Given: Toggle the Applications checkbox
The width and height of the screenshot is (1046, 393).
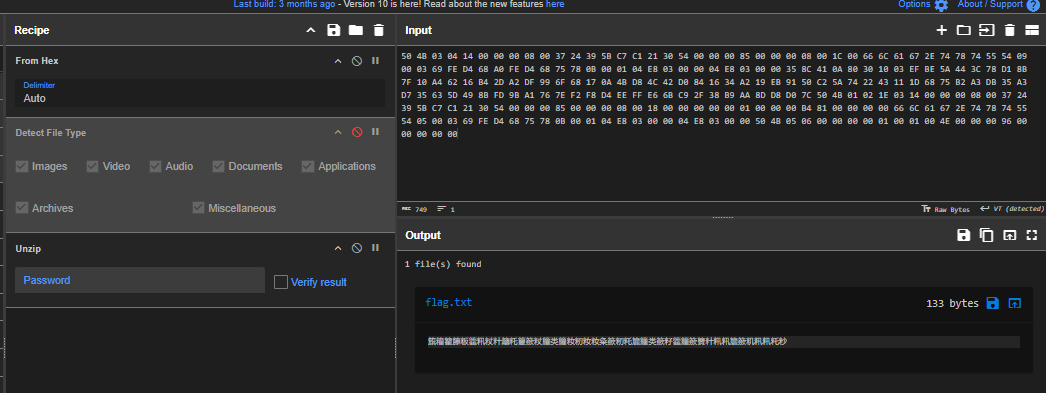Looking at the screenshot, I should click(x=308, y=166).
